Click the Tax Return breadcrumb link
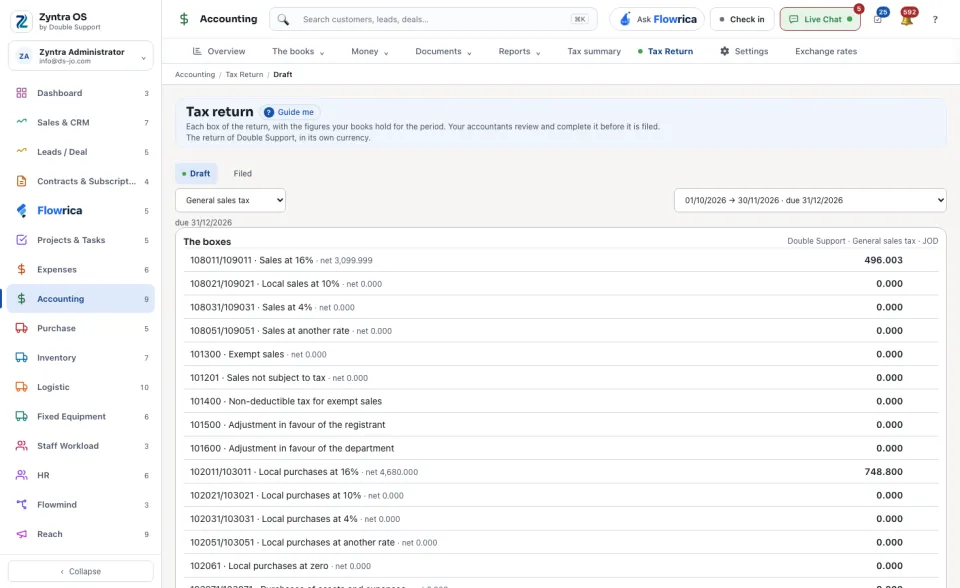Viewport: 960px width, 588px height. point(244,75)
